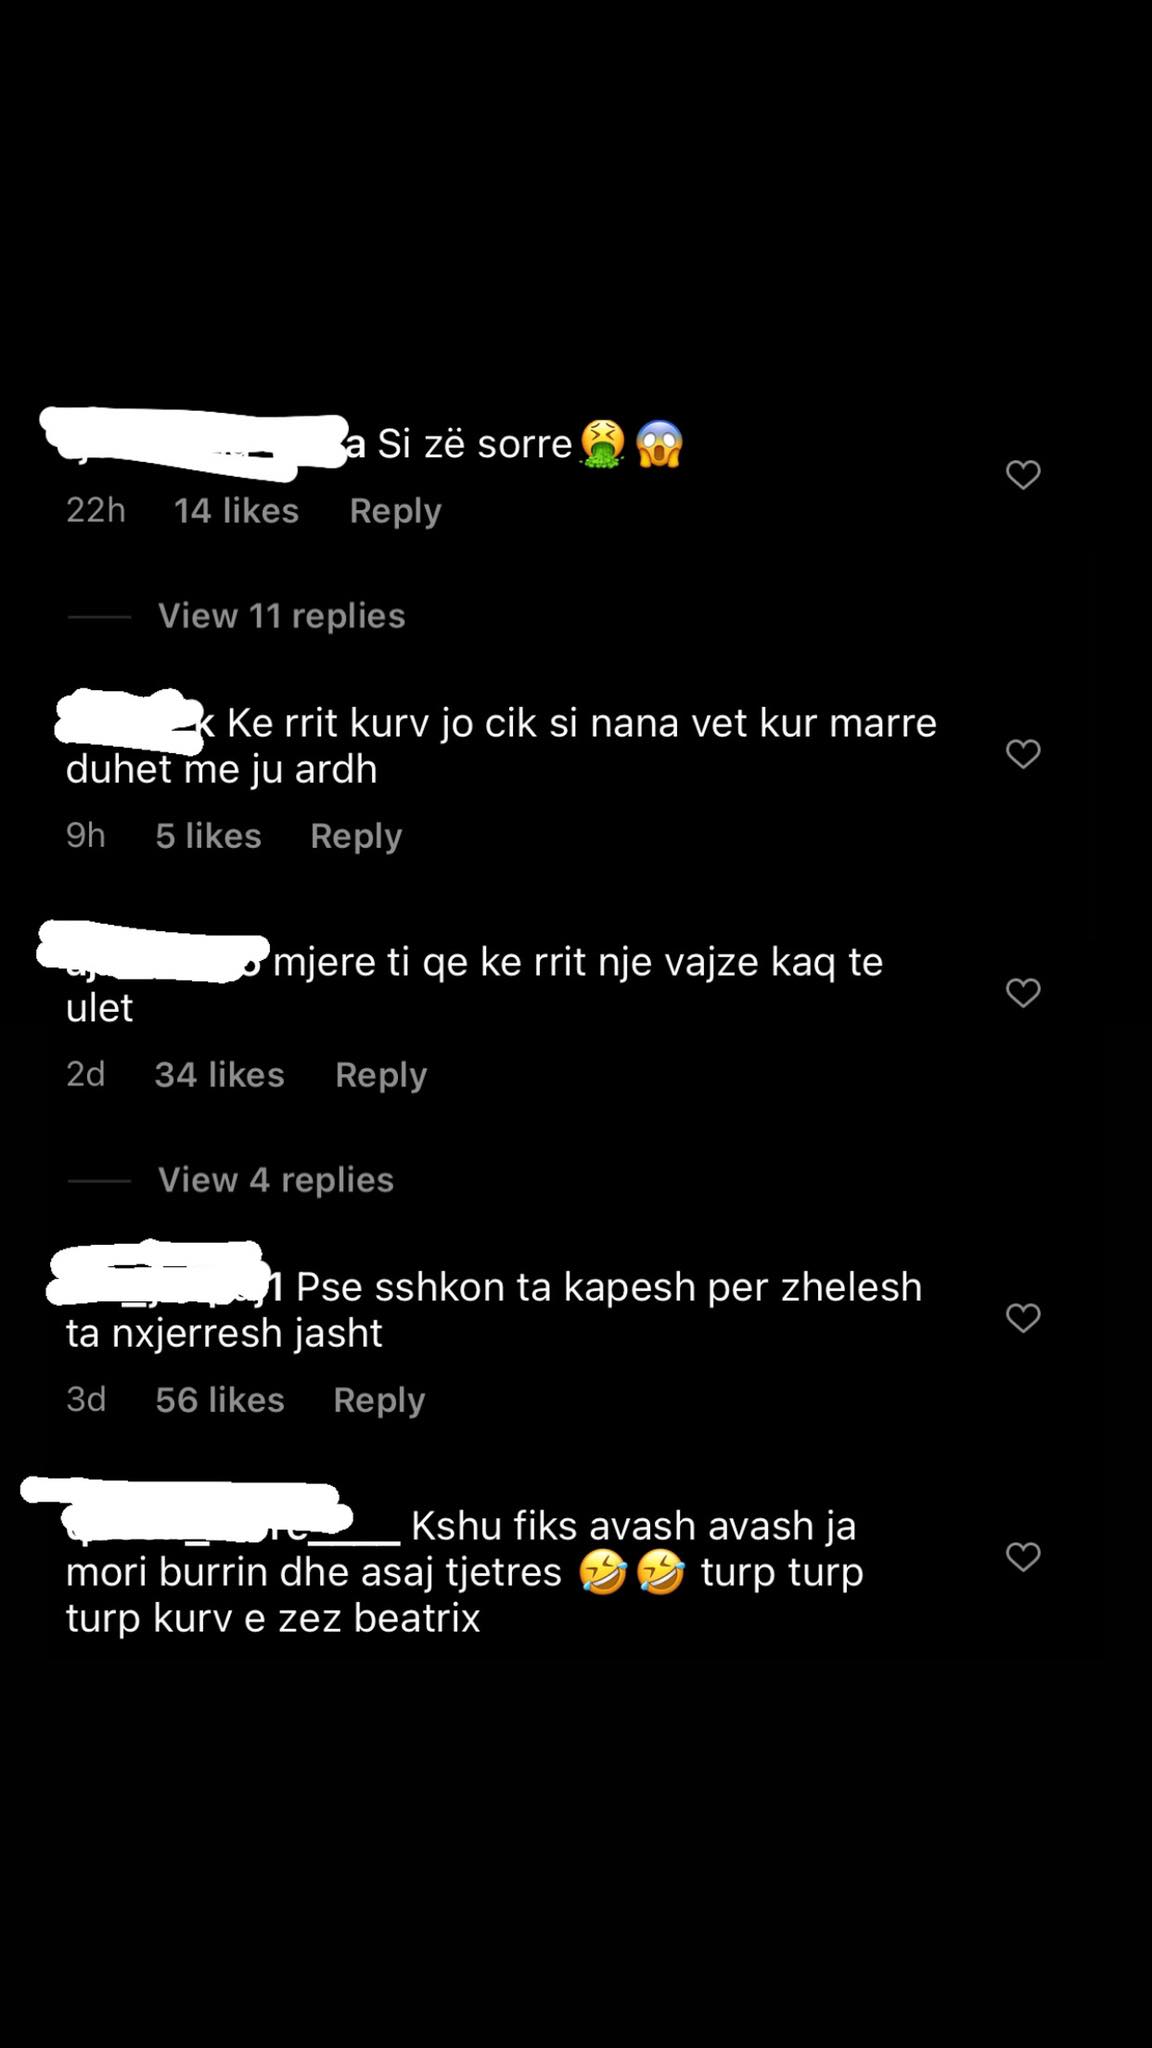
Task: Show who gave 34 likes
Action: [x=219, y=1075]
